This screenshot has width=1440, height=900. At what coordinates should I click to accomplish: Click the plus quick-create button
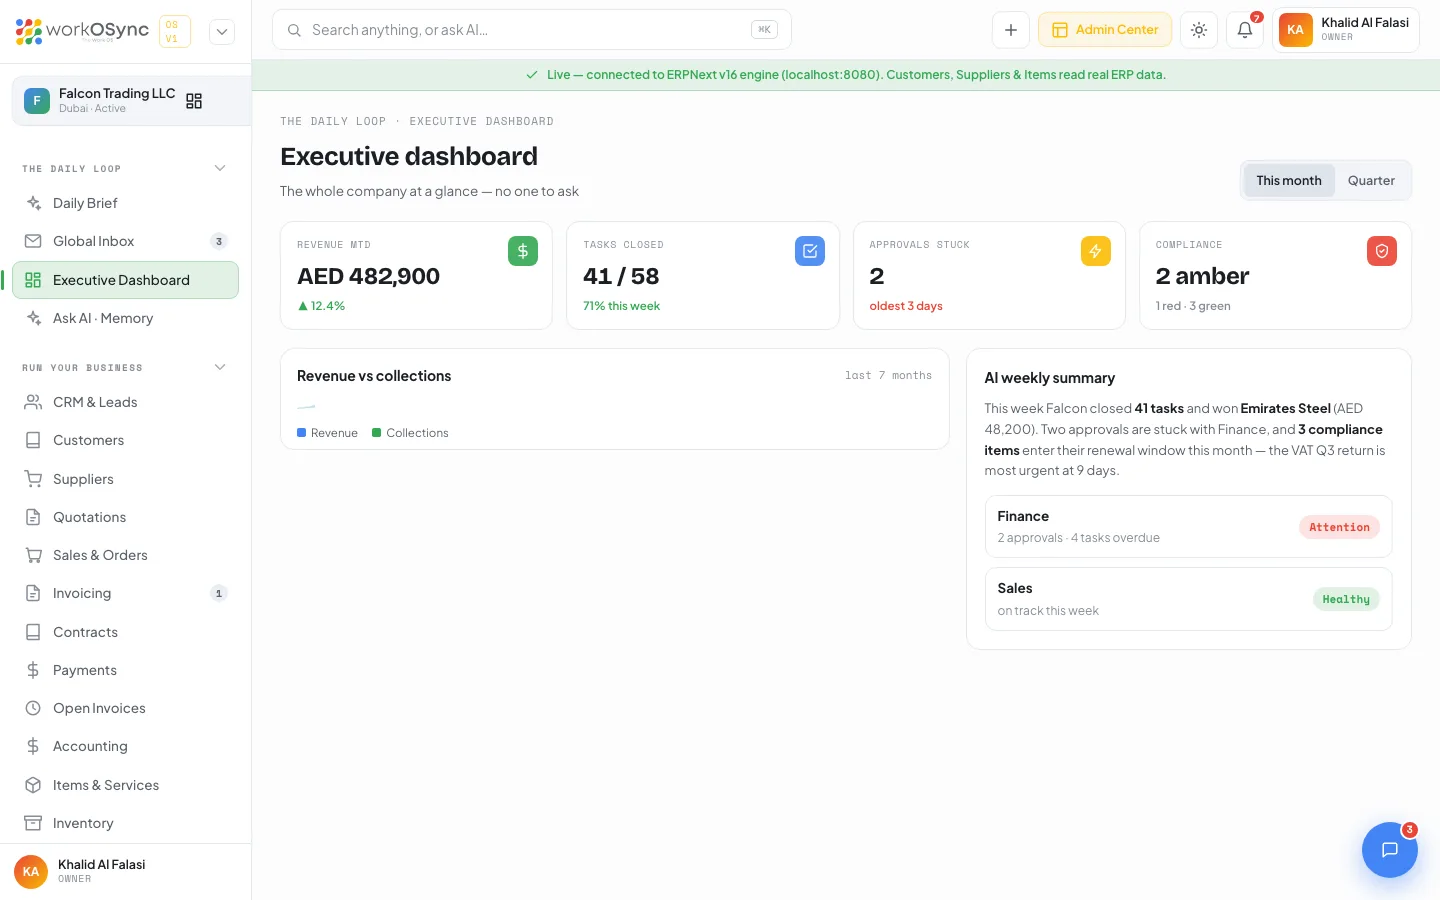[x=1011, y=30]
